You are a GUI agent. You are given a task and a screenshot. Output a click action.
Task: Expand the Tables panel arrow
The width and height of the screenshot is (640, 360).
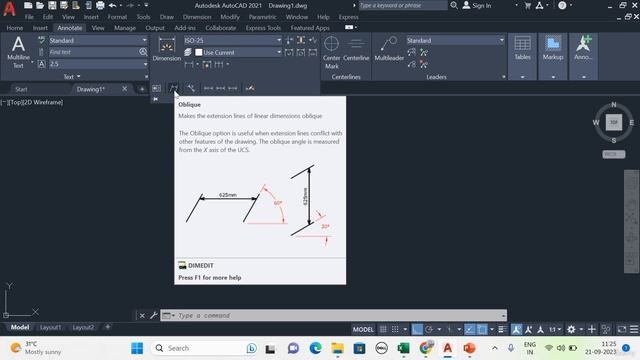tap(522, 77)
